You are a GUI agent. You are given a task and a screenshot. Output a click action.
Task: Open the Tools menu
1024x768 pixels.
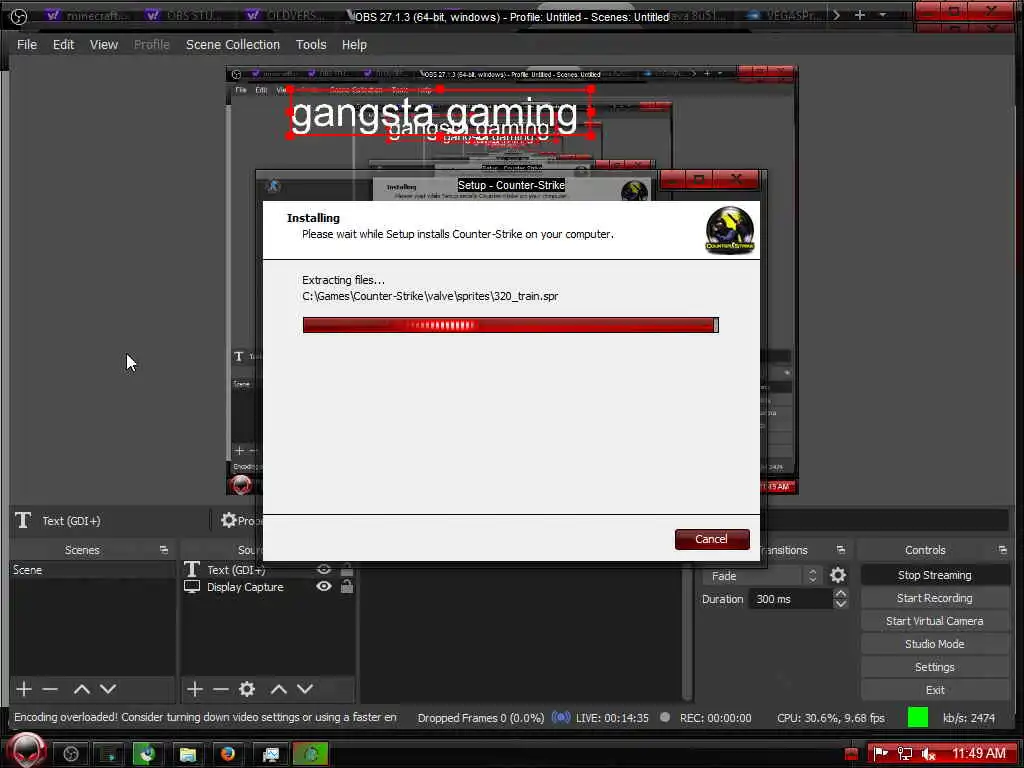pyautogui.click(x=311, y=44)
